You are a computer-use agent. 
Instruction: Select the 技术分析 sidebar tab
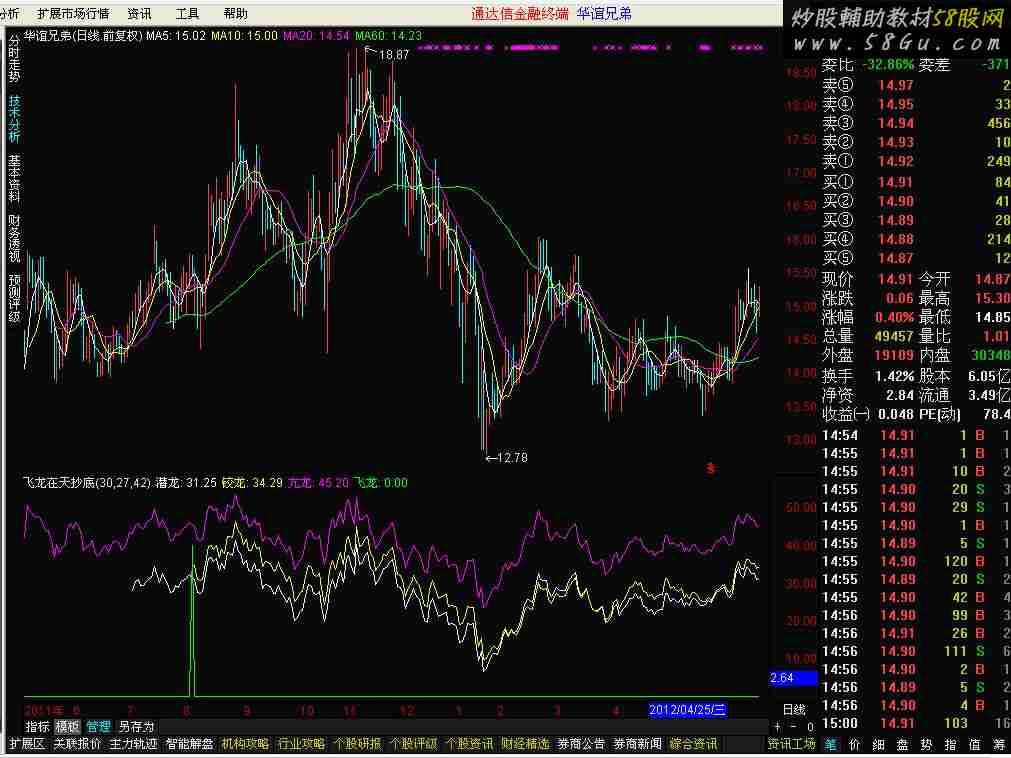pos(14,118)
